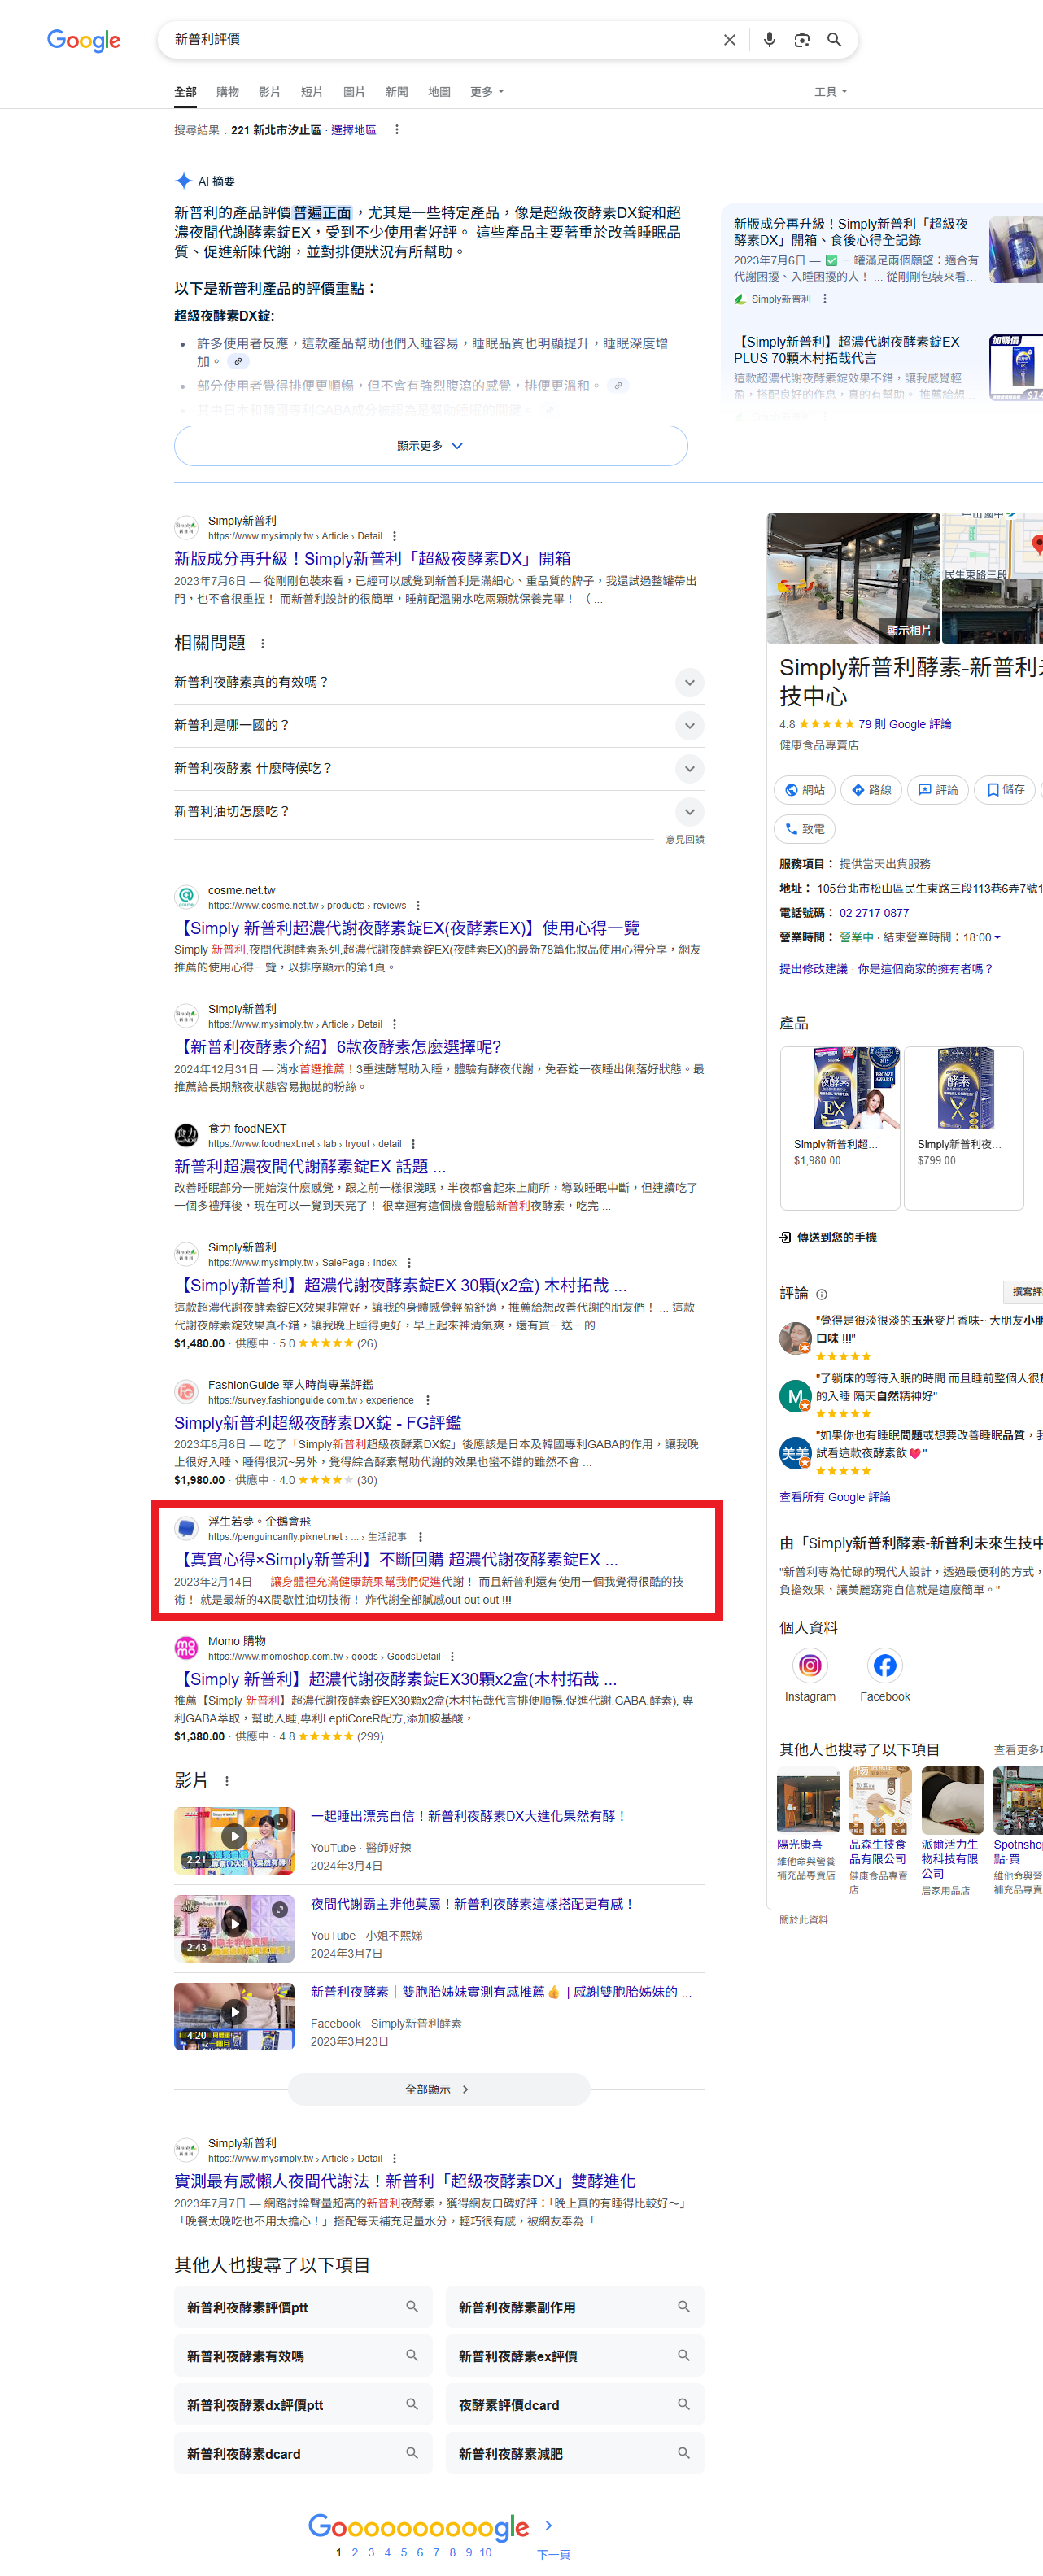1043x2576 pixels.
Task: Open the 【真實心得×Simply新普利】 pixnet result
Action: tap(396, 1560)
